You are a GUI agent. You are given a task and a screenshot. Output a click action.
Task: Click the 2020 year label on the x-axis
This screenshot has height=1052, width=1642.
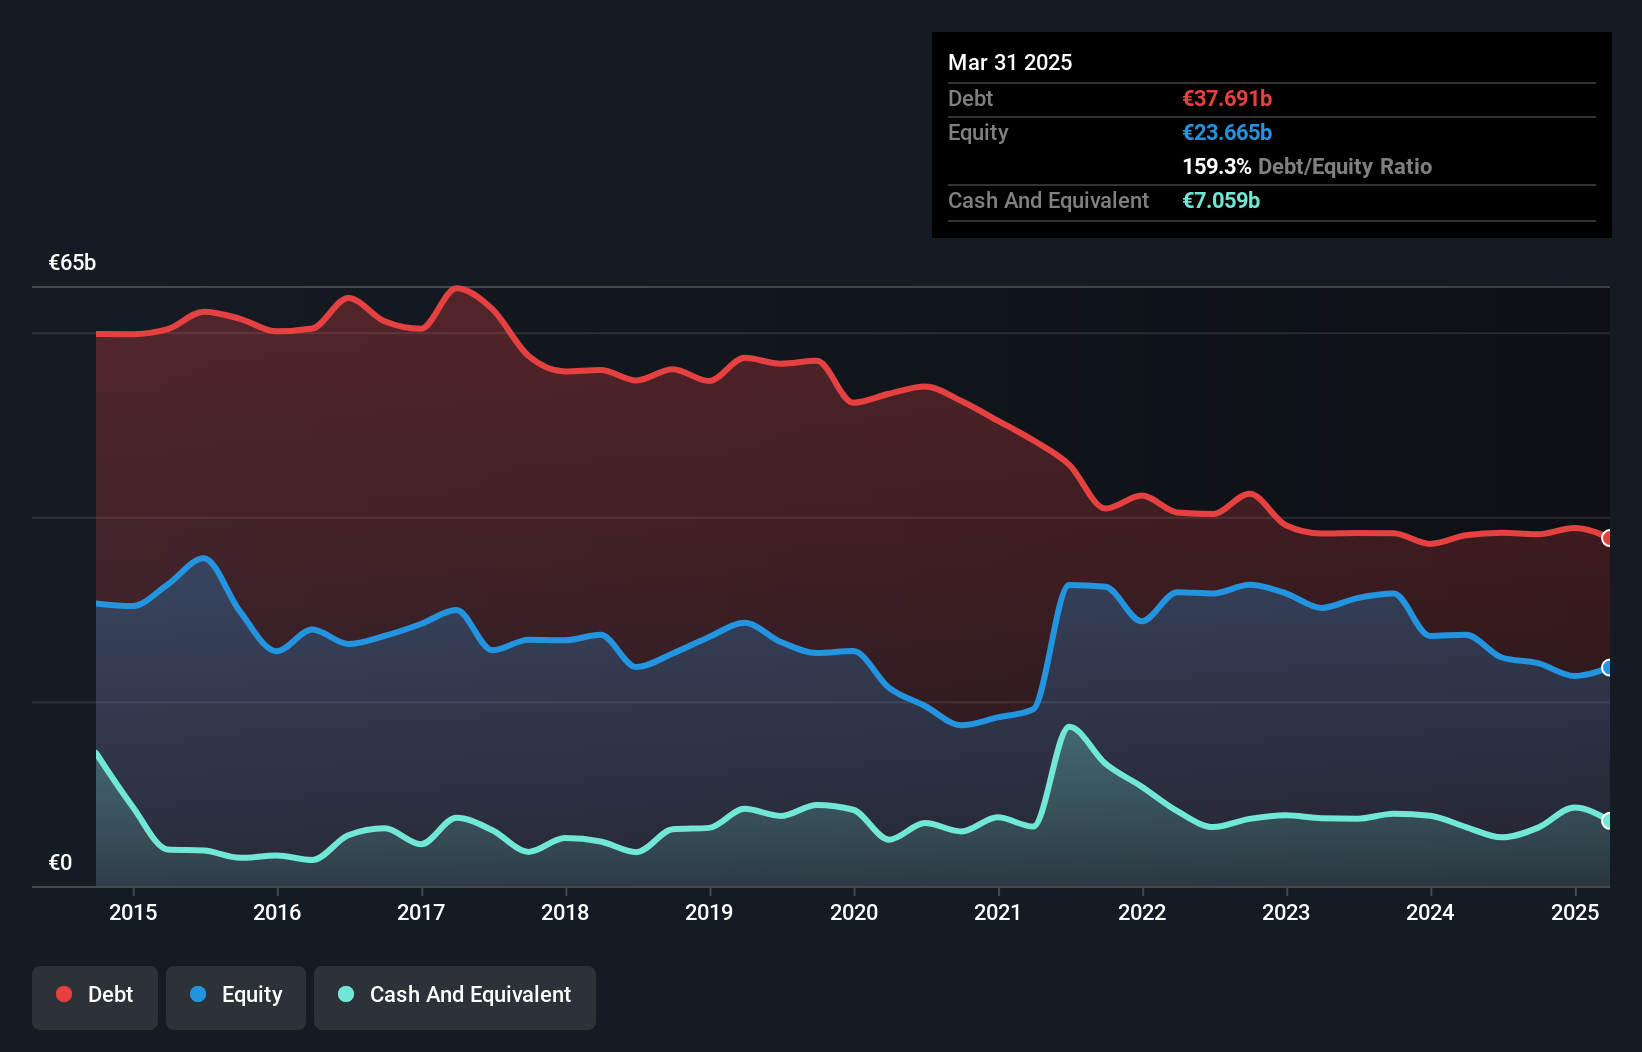click(854, 912)
